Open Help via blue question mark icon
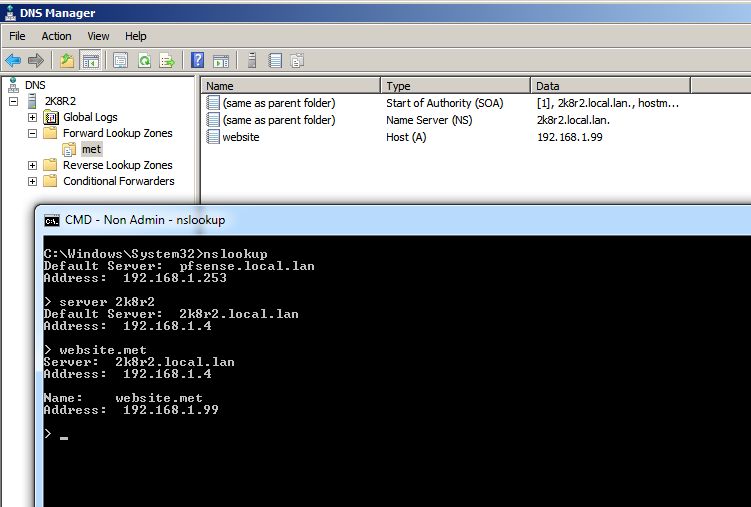This screenshot has height=507, width=751. click(x=198, y=61)
